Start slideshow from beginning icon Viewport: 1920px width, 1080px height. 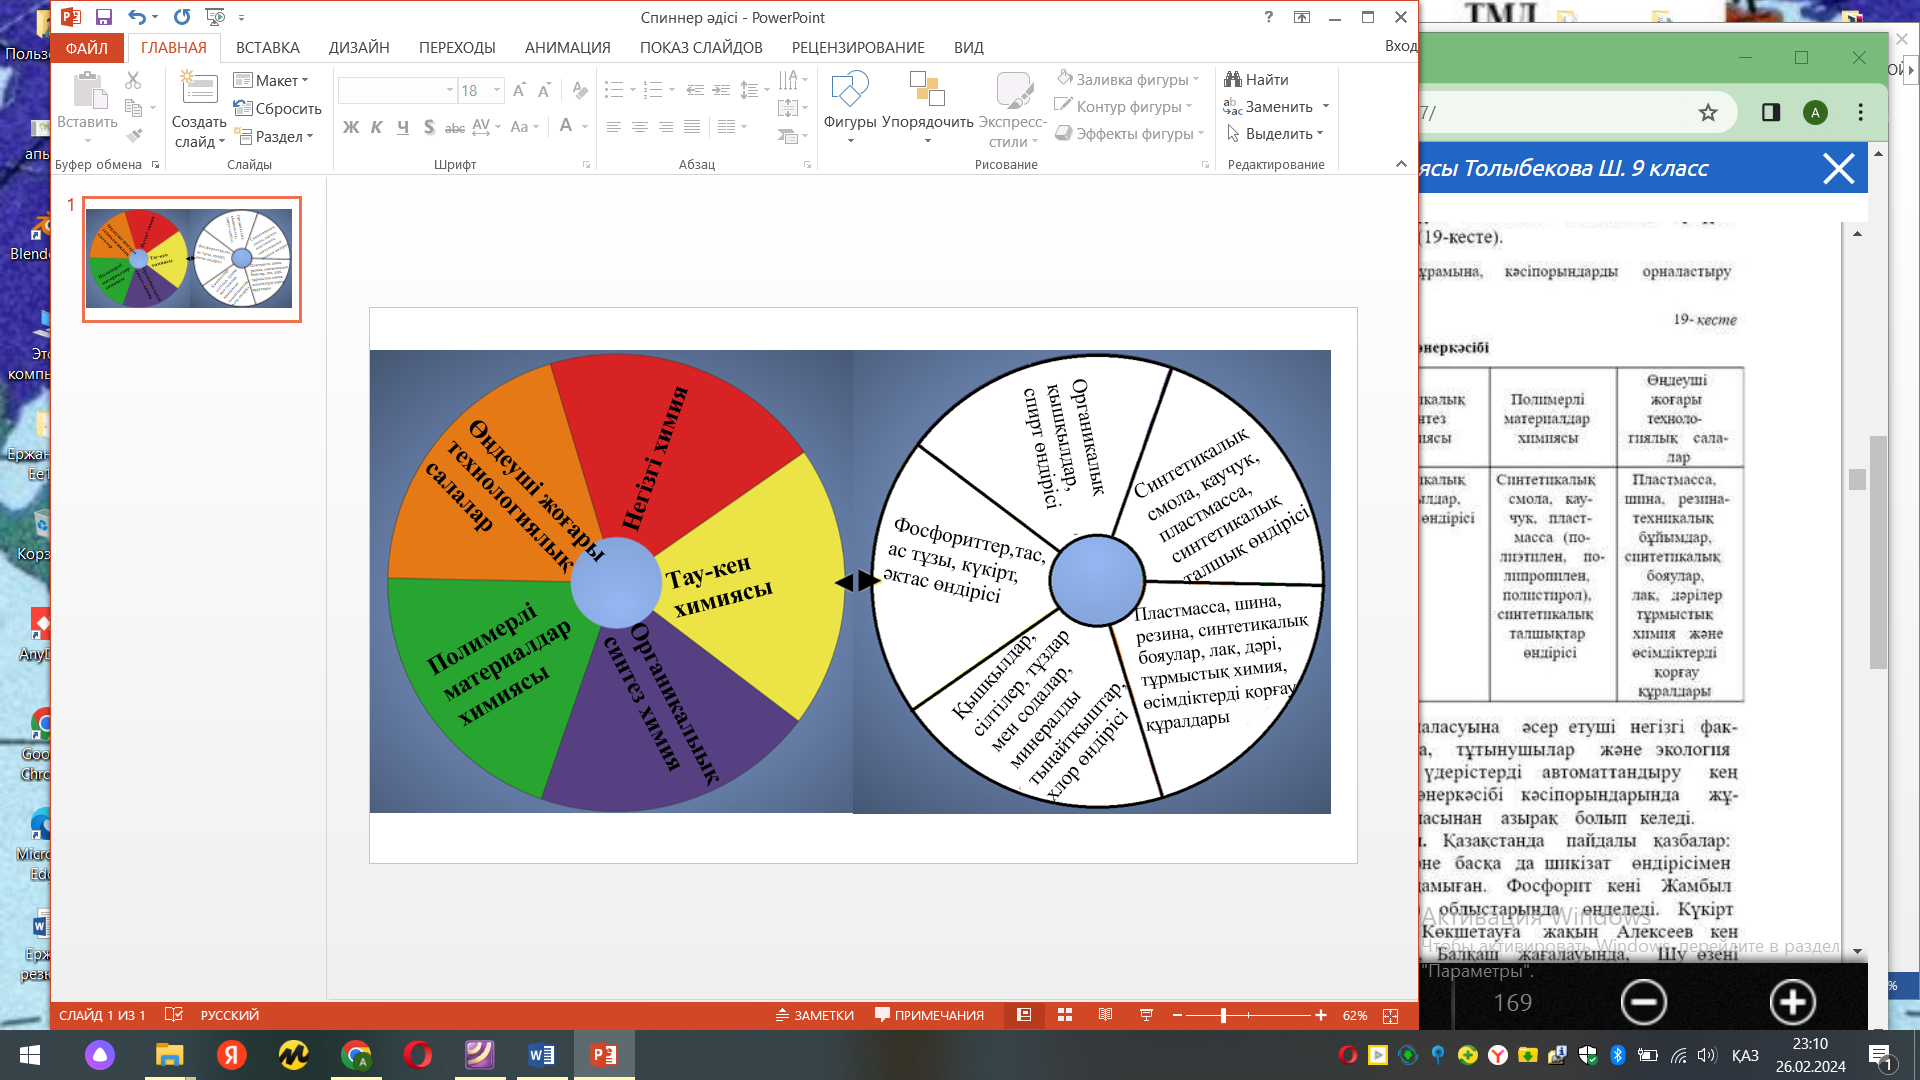point(215,17)
